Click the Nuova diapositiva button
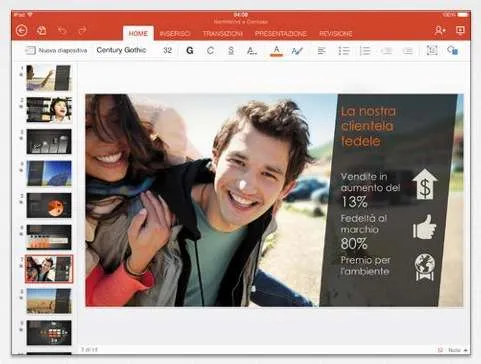This screenshot has width=481, height=364. pyautogui.click(x=56, y=51)
